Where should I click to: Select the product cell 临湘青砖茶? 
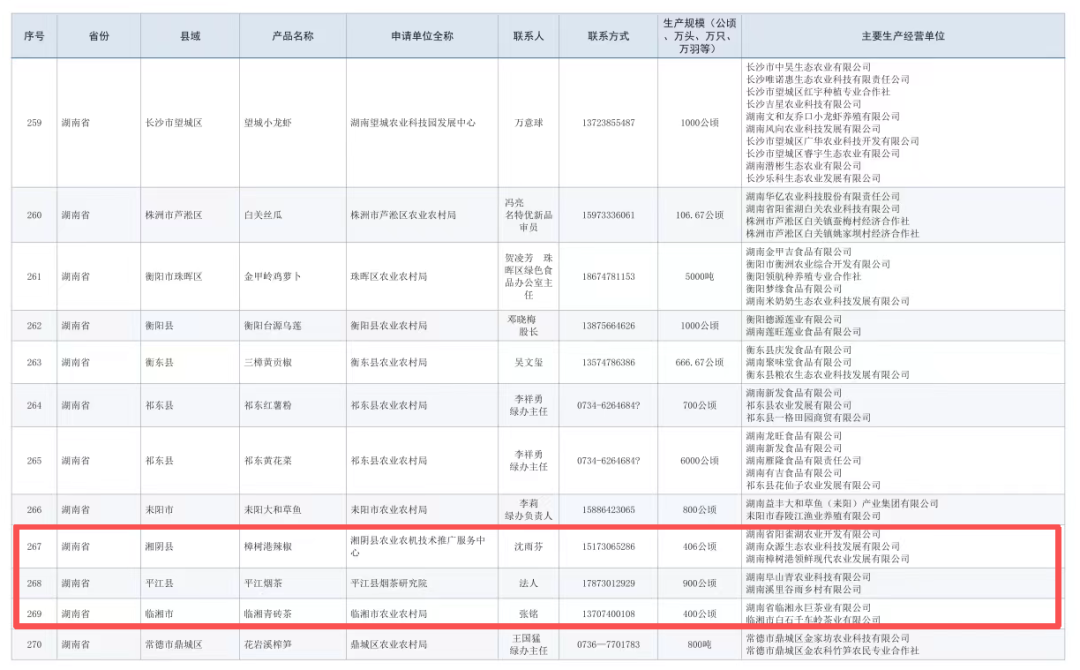[268, 613]
